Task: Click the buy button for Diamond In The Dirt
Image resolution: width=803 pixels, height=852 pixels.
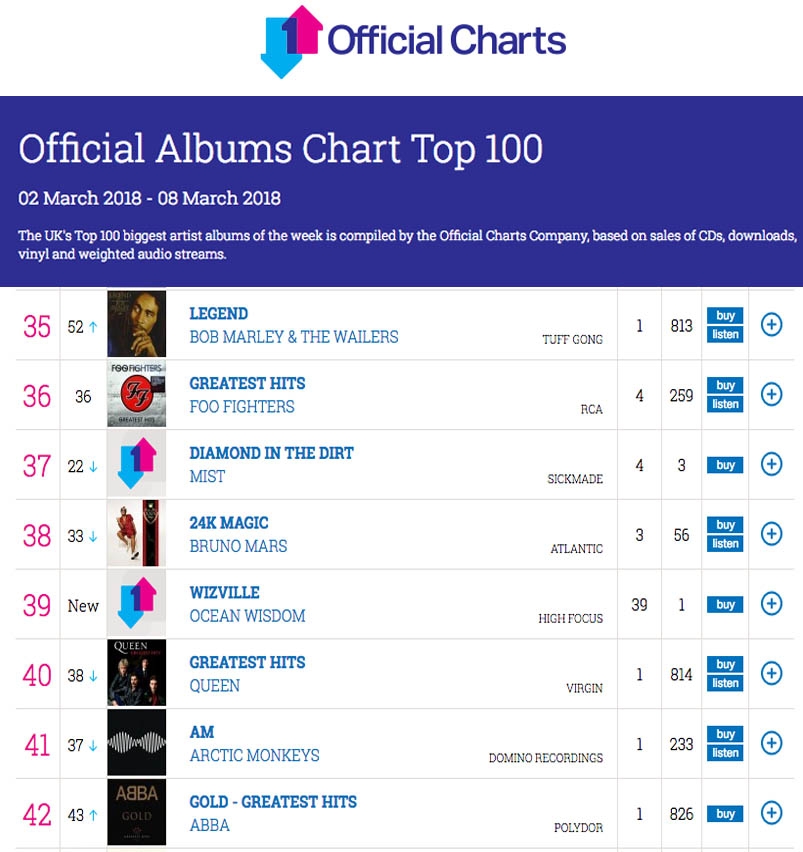Action: click(x=724, y=464)
